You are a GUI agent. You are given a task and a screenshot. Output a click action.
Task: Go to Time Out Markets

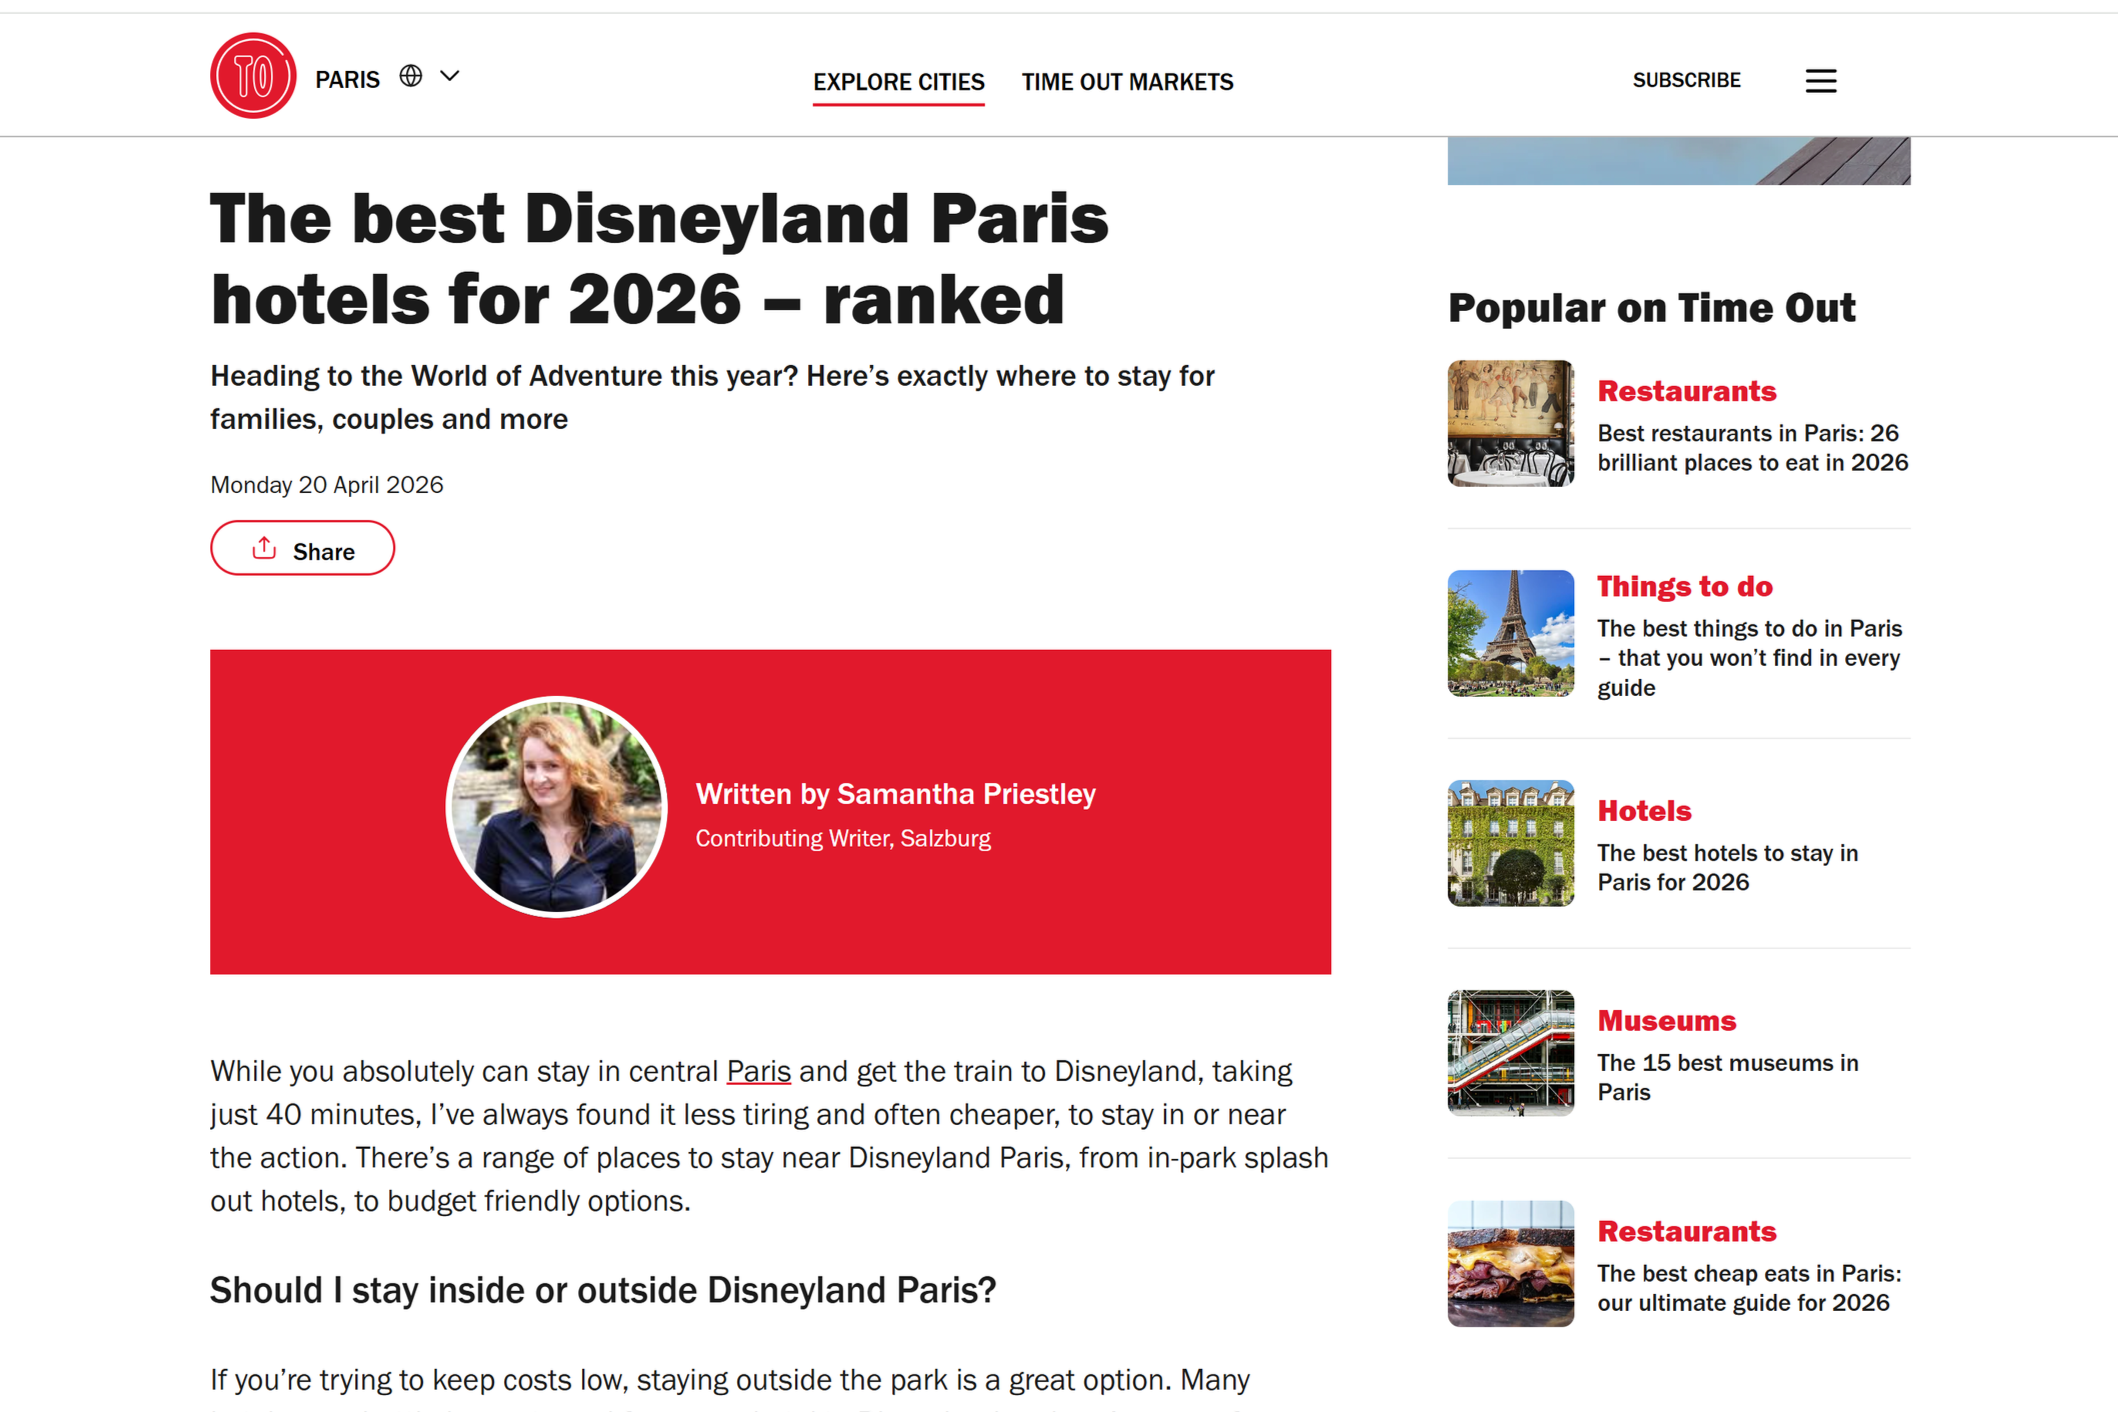[1127, 82]
